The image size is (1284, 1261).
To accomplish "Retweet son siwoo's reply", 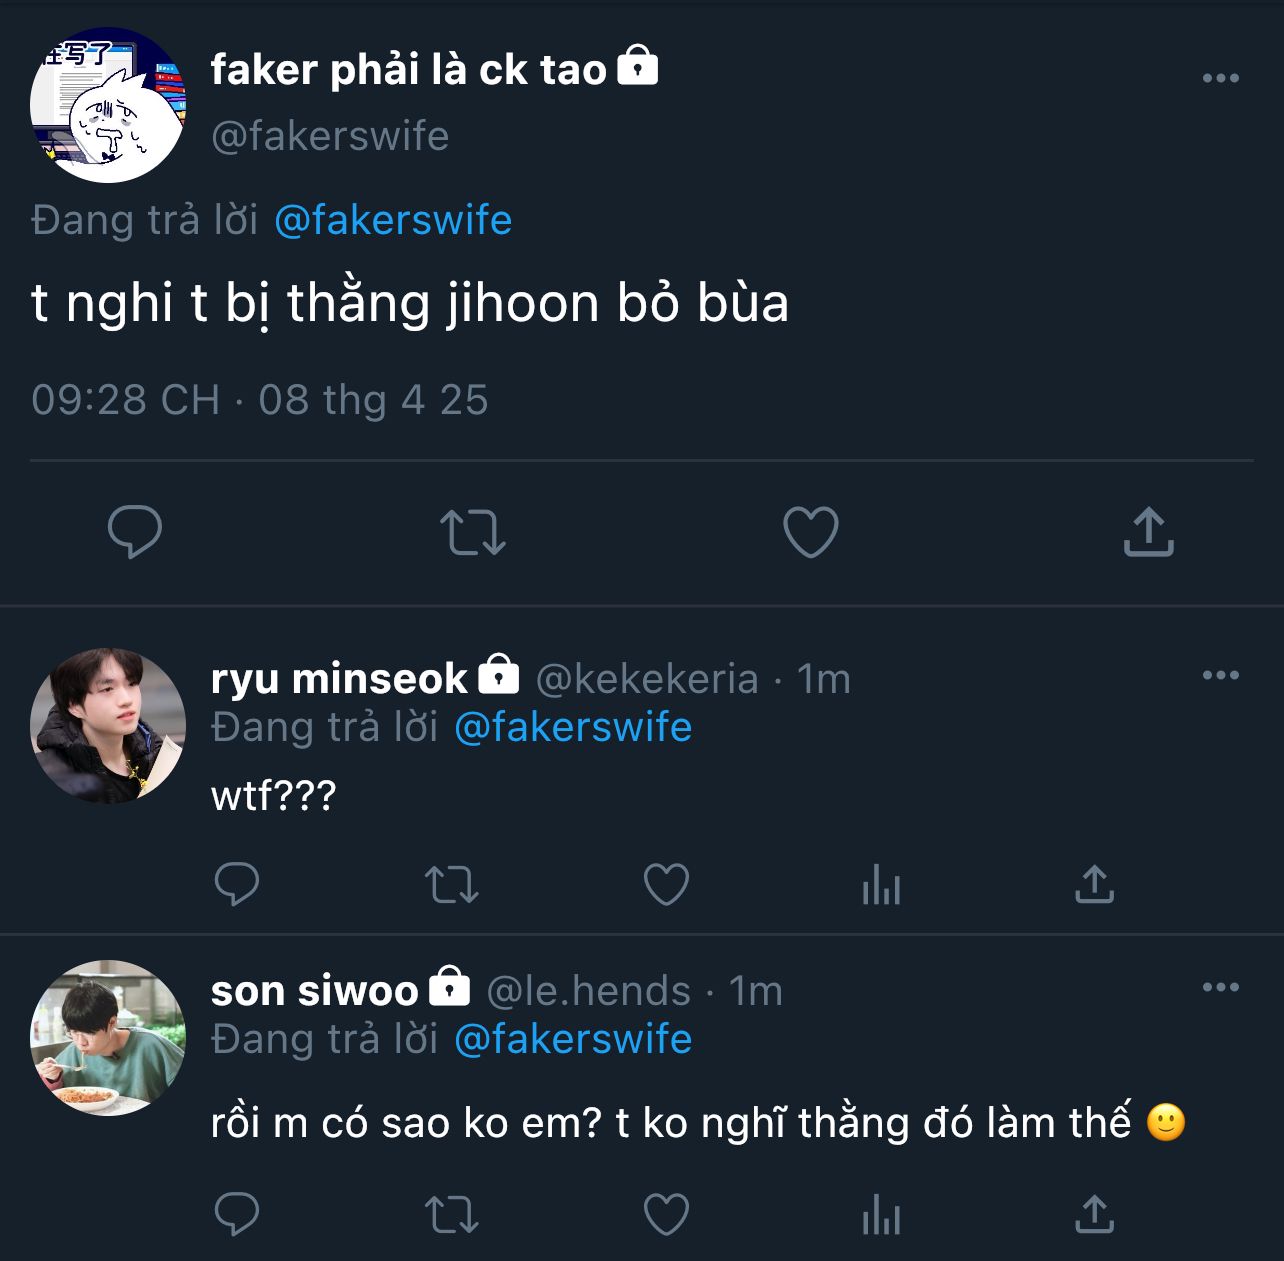I will [x=452, y=1214].
